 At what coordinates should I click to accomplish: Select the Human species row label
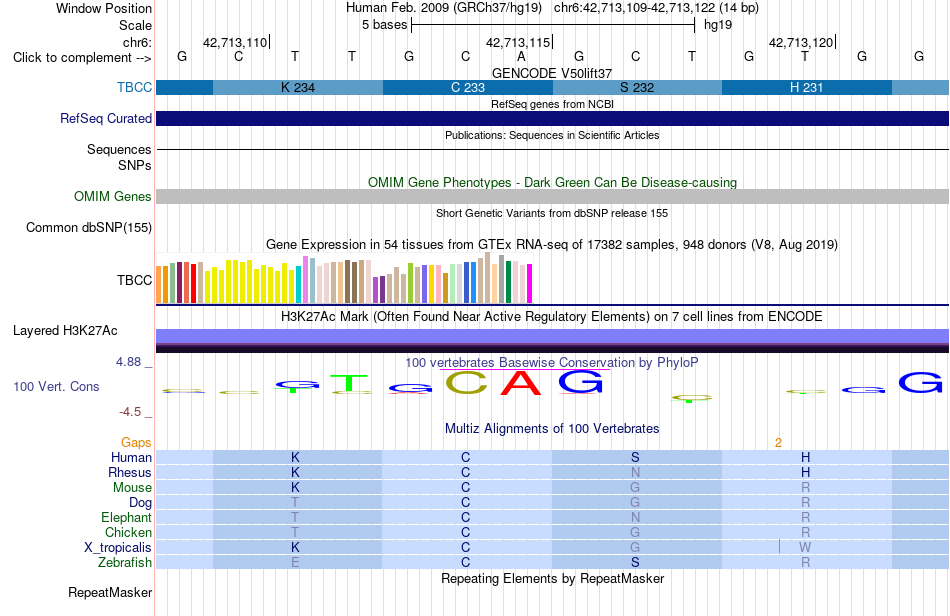point(131,457)
